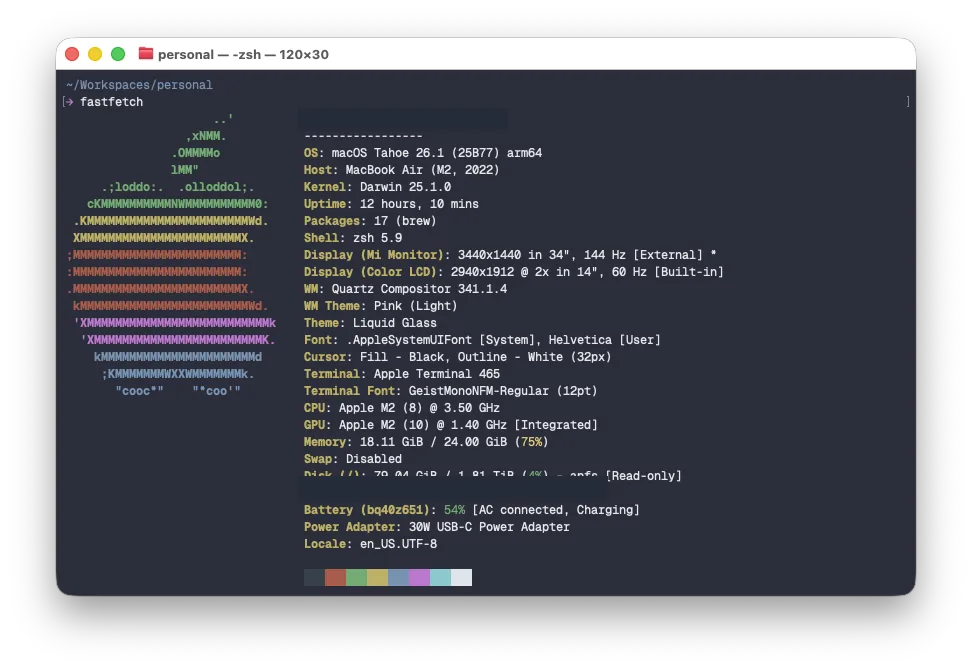Click the 'Kernel: Darwin 25.1.0' line
The image size is (972, 670).
(x=377, y=187)
